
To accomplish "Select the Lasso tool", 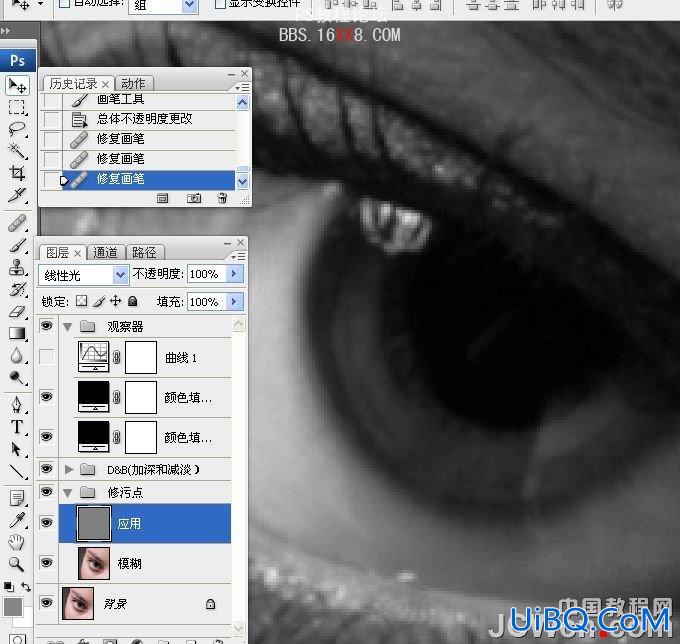I will pyautogui.click(x=17, y=129).
